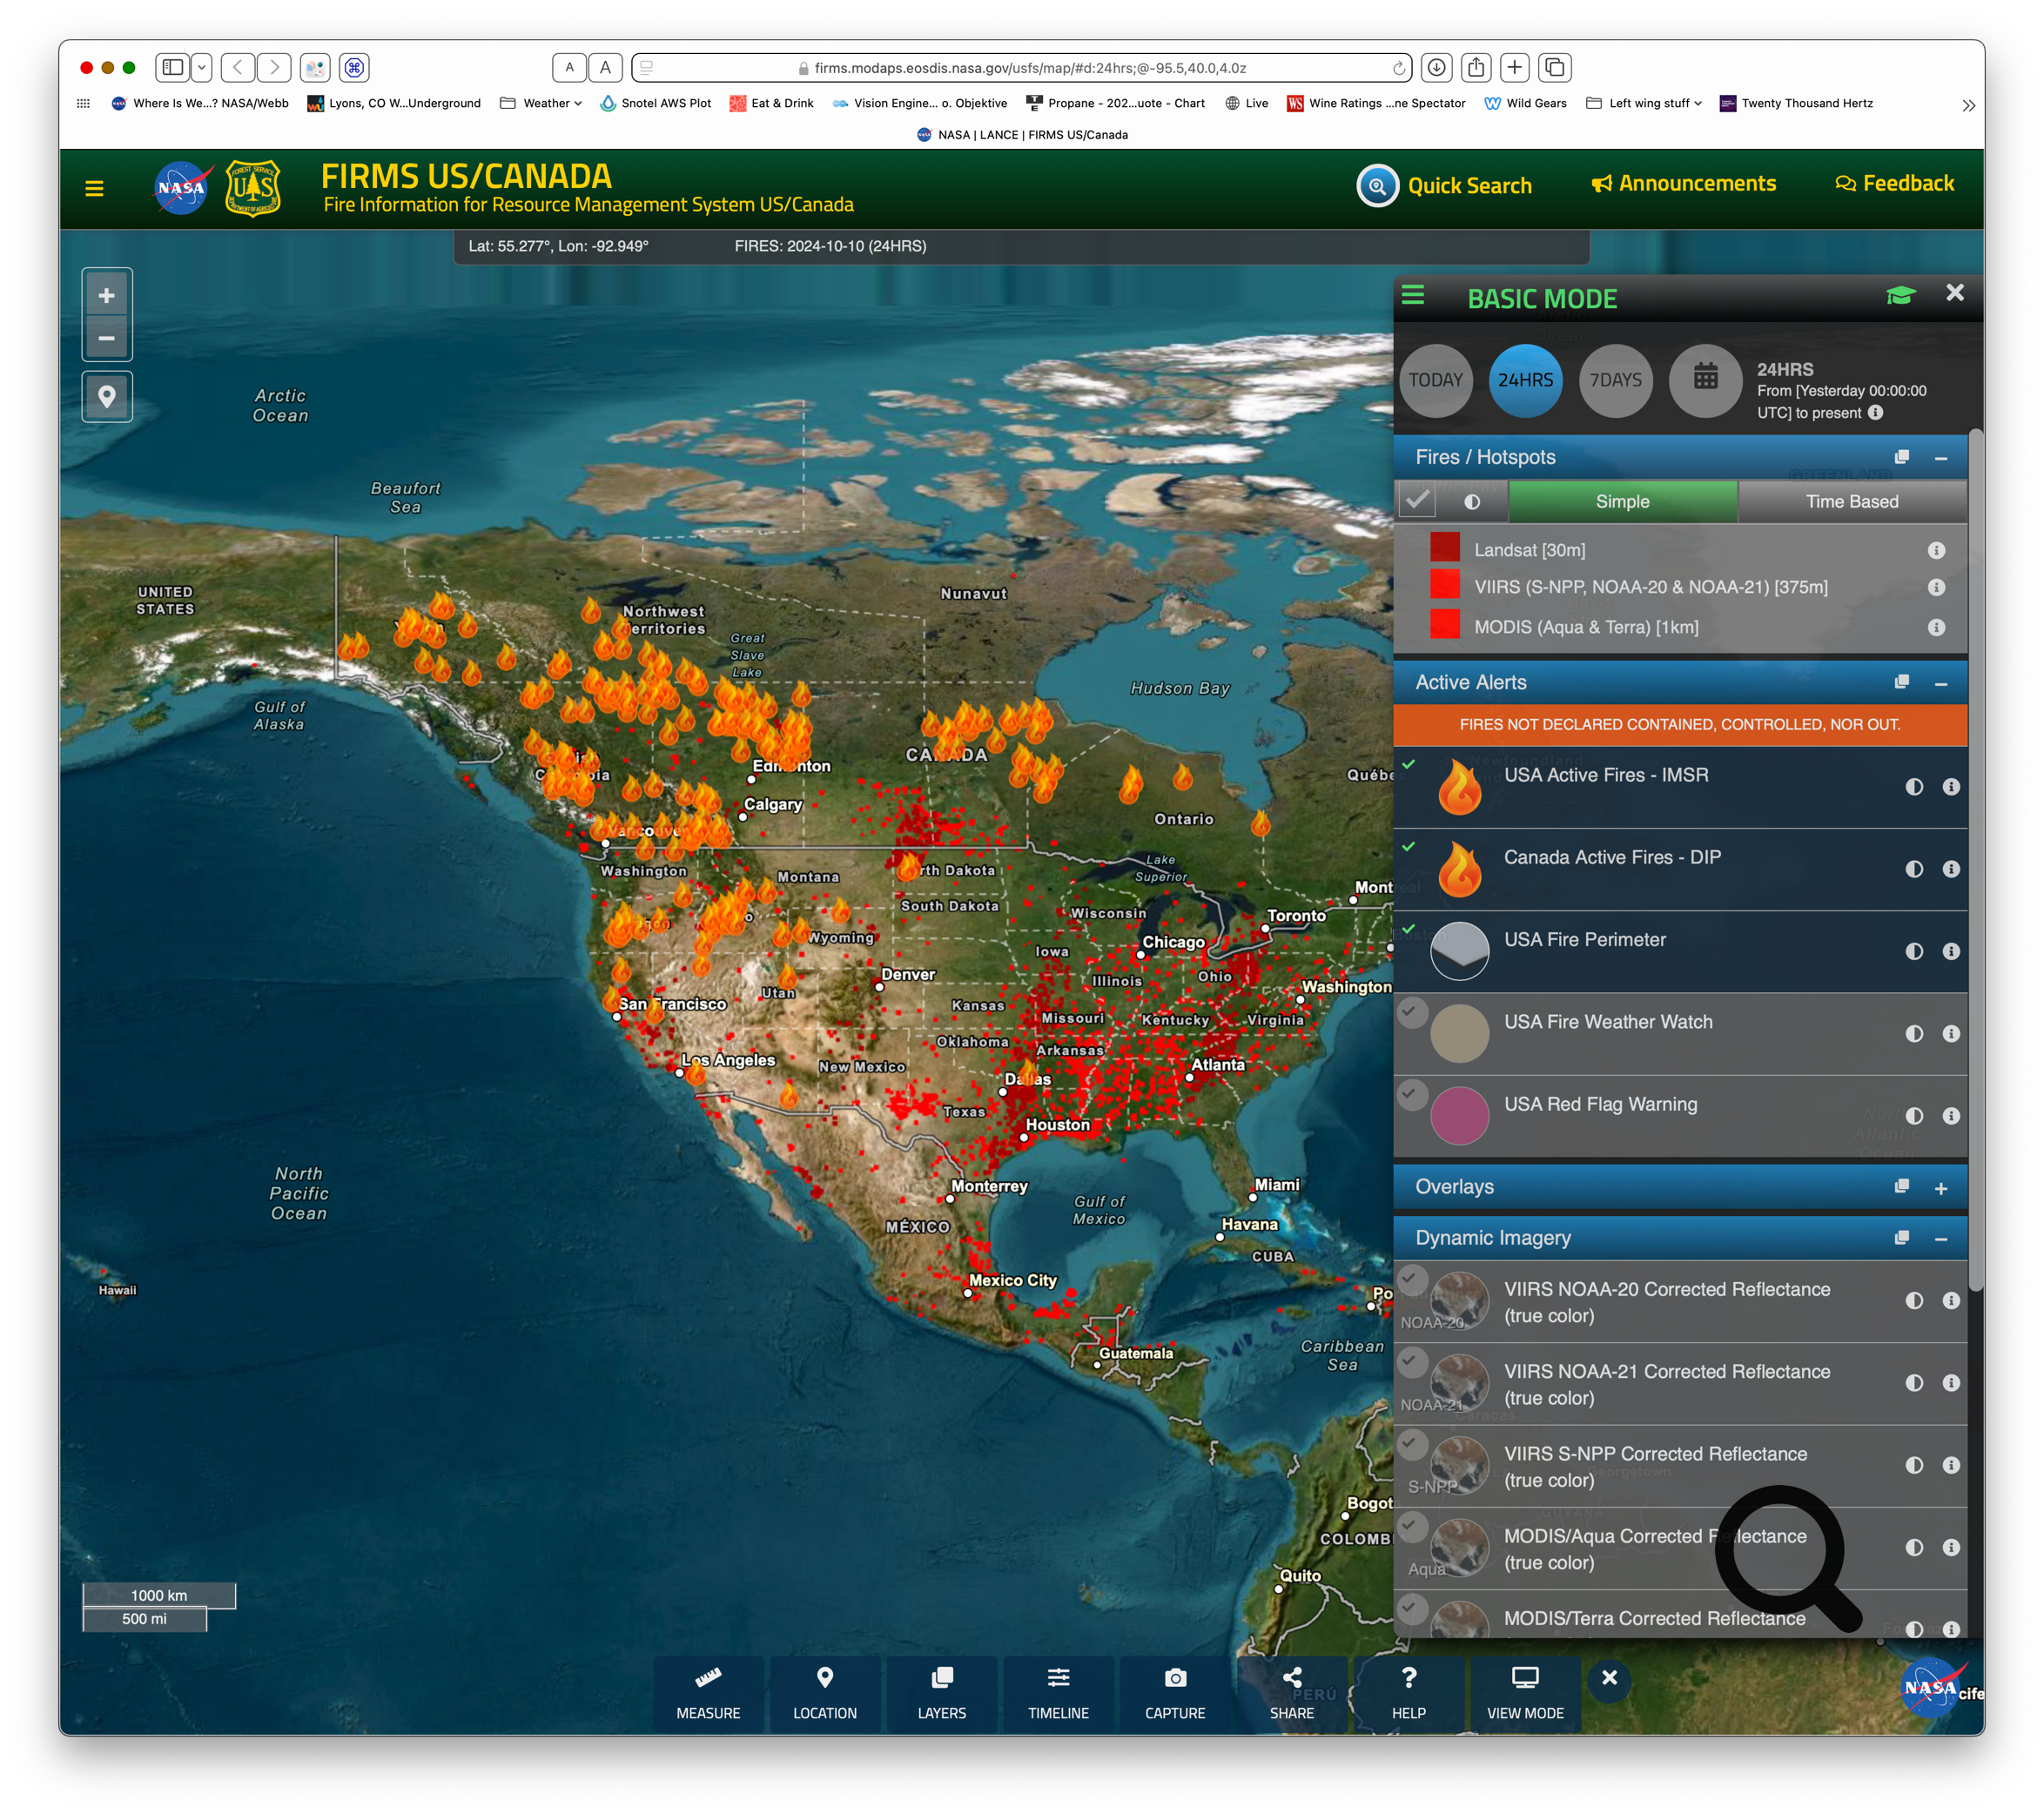
Task: Open the Timeline tool
Action: (1058, 1692)
